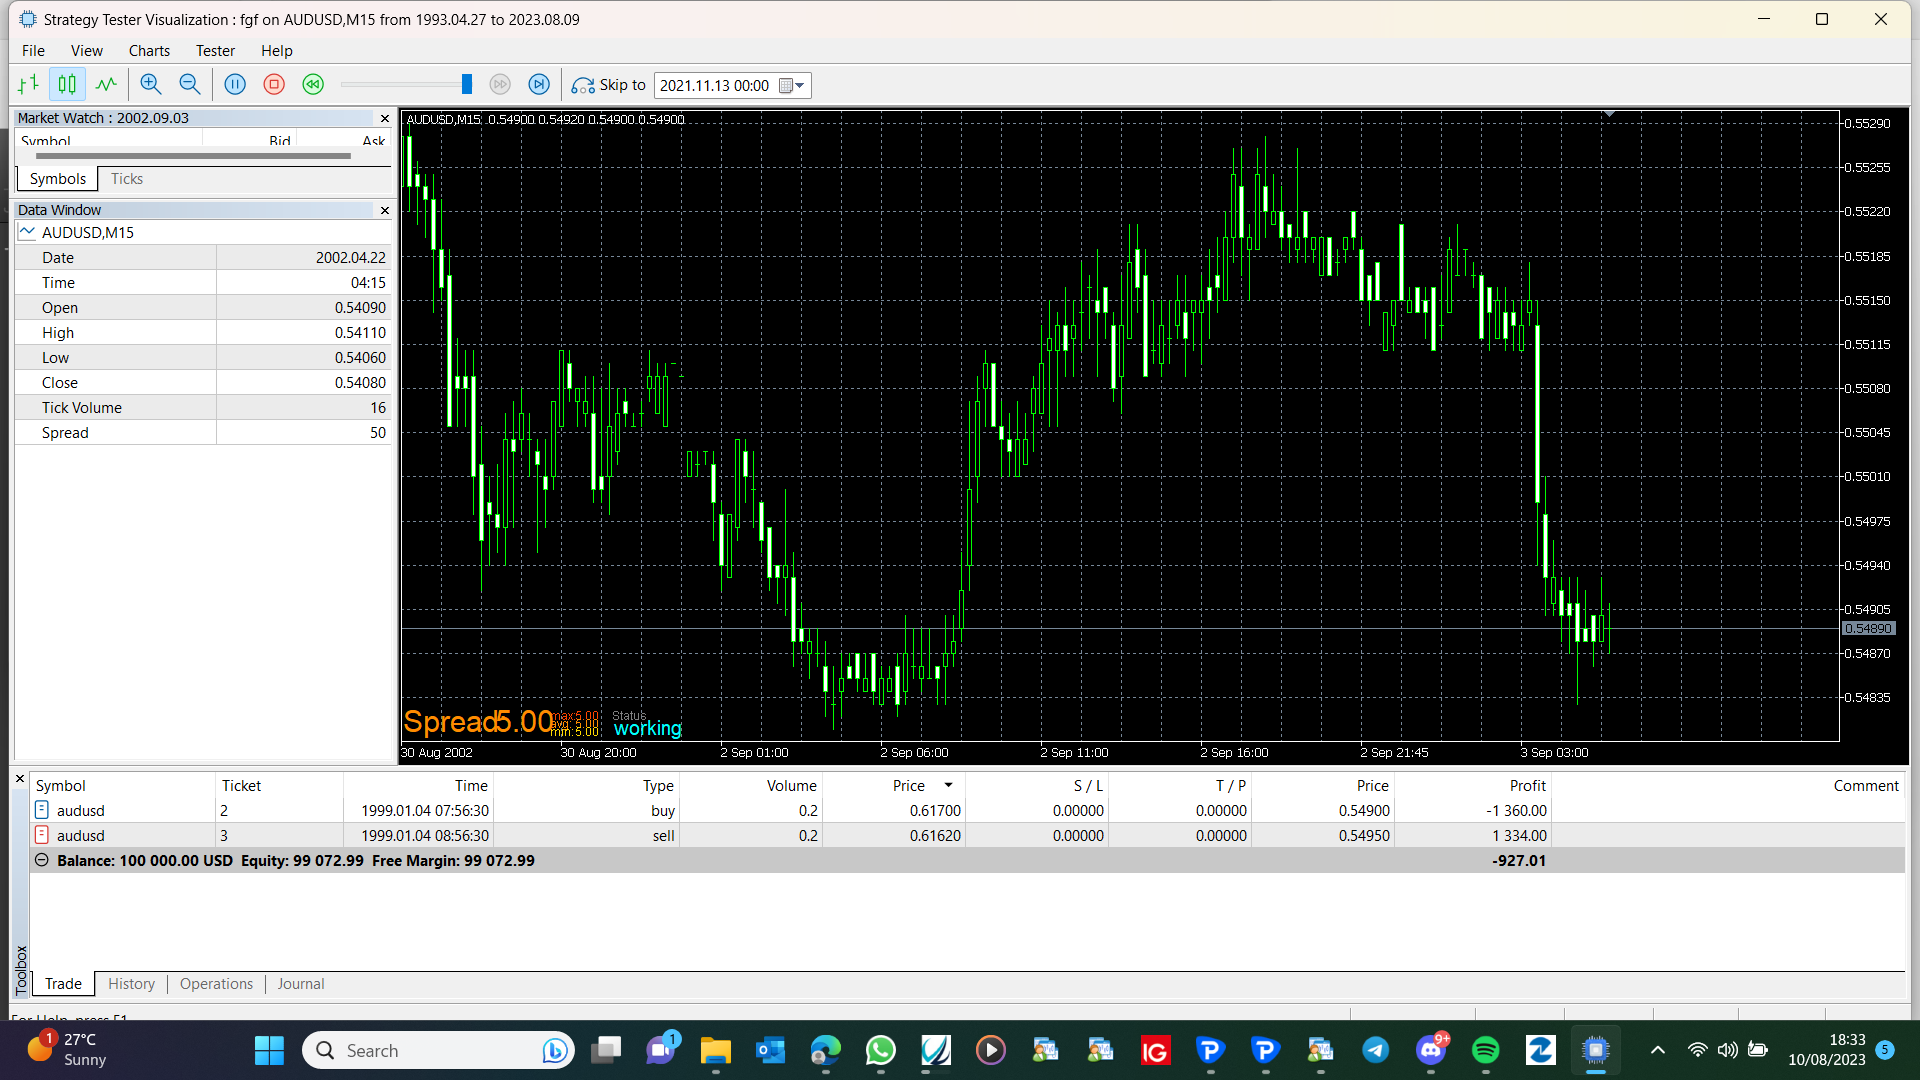Image resolution: width=1920 pixels, height=1080 pixels.
Task: Open the History tab in Toolbox
Action: (132, 984)
